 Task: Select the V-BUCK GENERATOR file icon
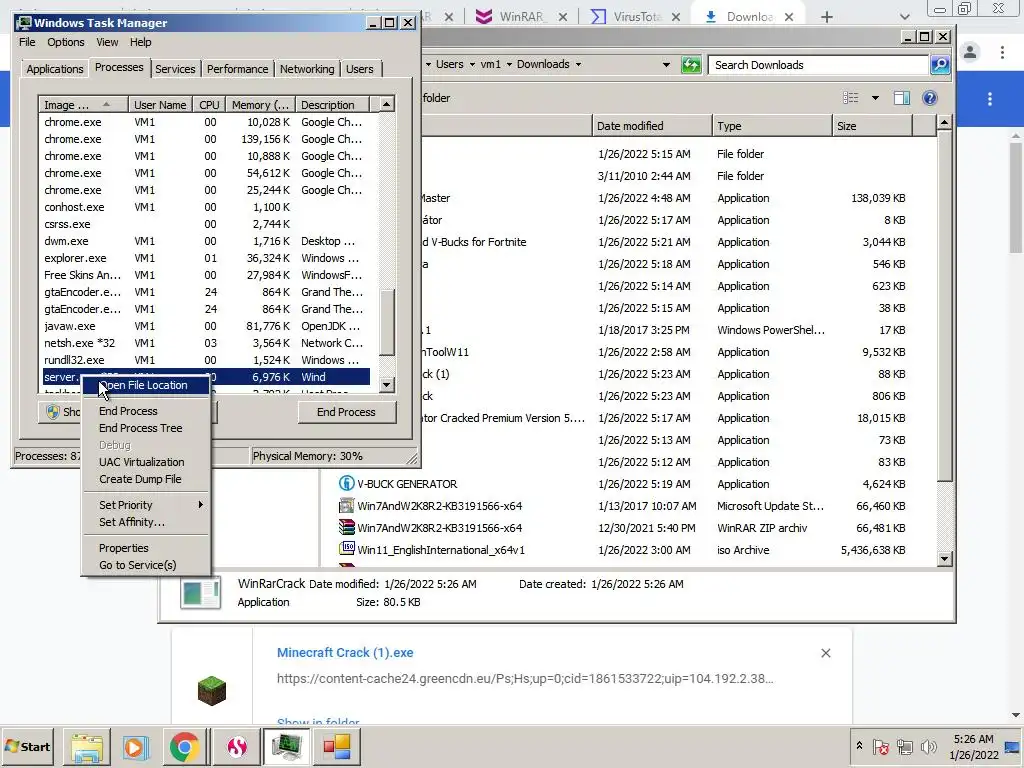click(346, 484)
